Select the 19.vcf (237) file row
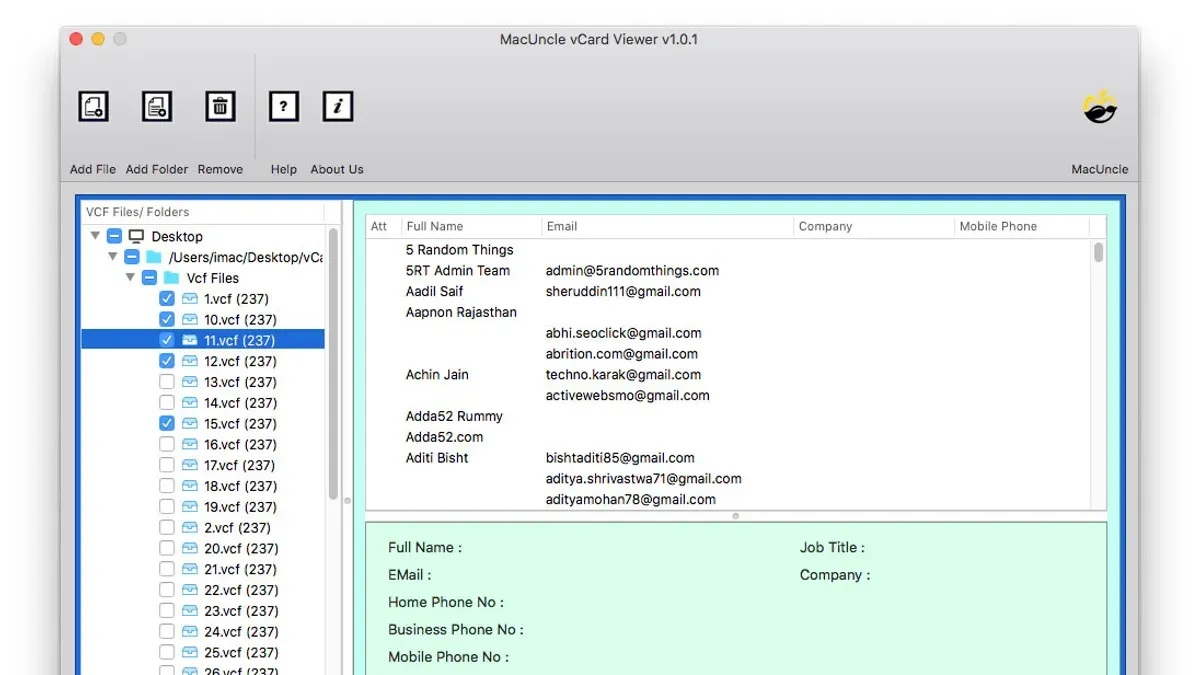The height and width of the screenshot is (675, 1200). click(x=203, y=507)
